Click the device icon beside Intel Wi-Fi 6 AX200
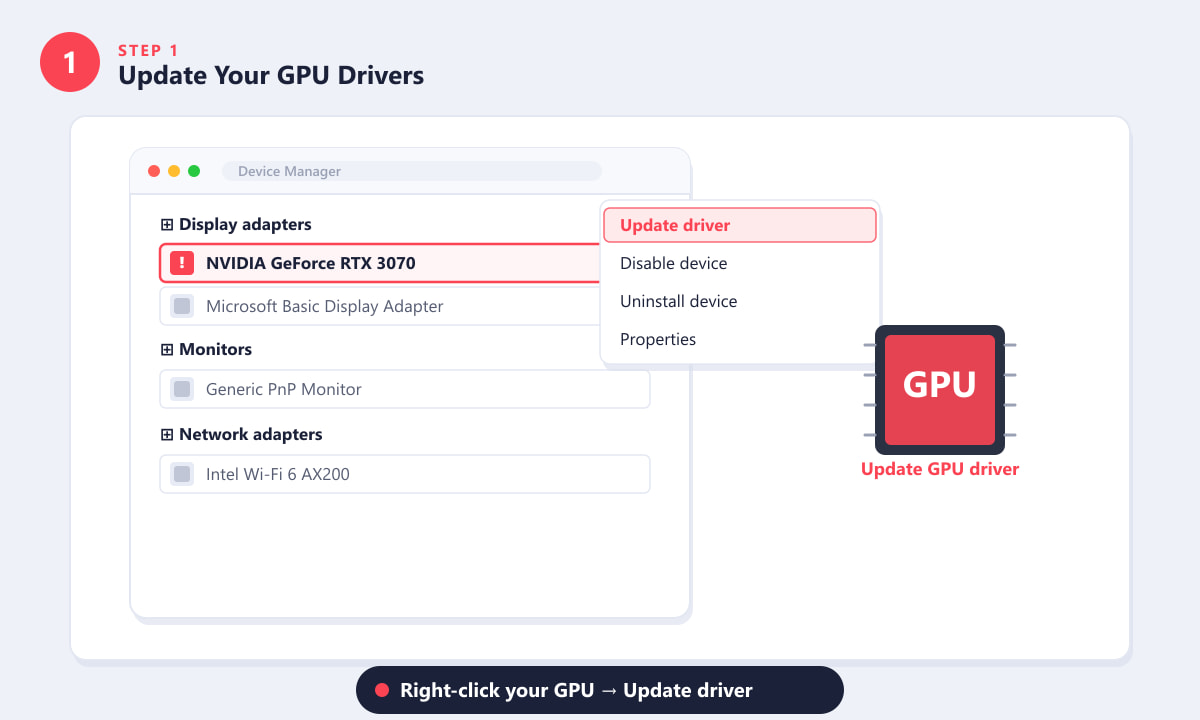Viewport: 1200px width, 720px height. pos(182,474)
